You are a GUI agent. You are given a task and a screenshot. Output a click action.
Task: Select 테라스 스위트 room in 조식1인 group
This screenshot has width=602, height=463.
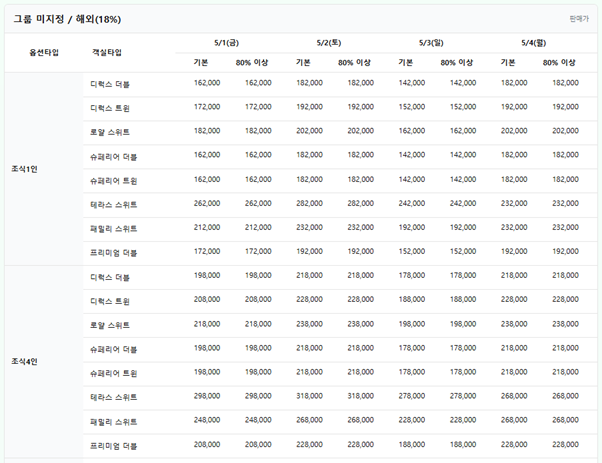(x=113, y=204)
